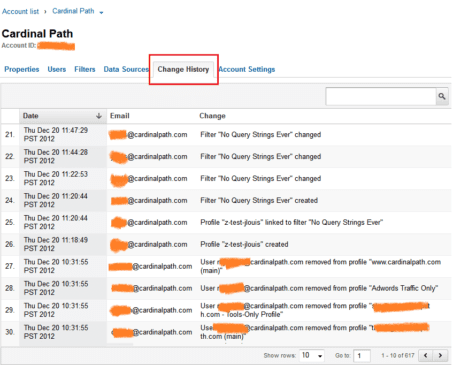Click the row 30 email address

tap(152, 332)
